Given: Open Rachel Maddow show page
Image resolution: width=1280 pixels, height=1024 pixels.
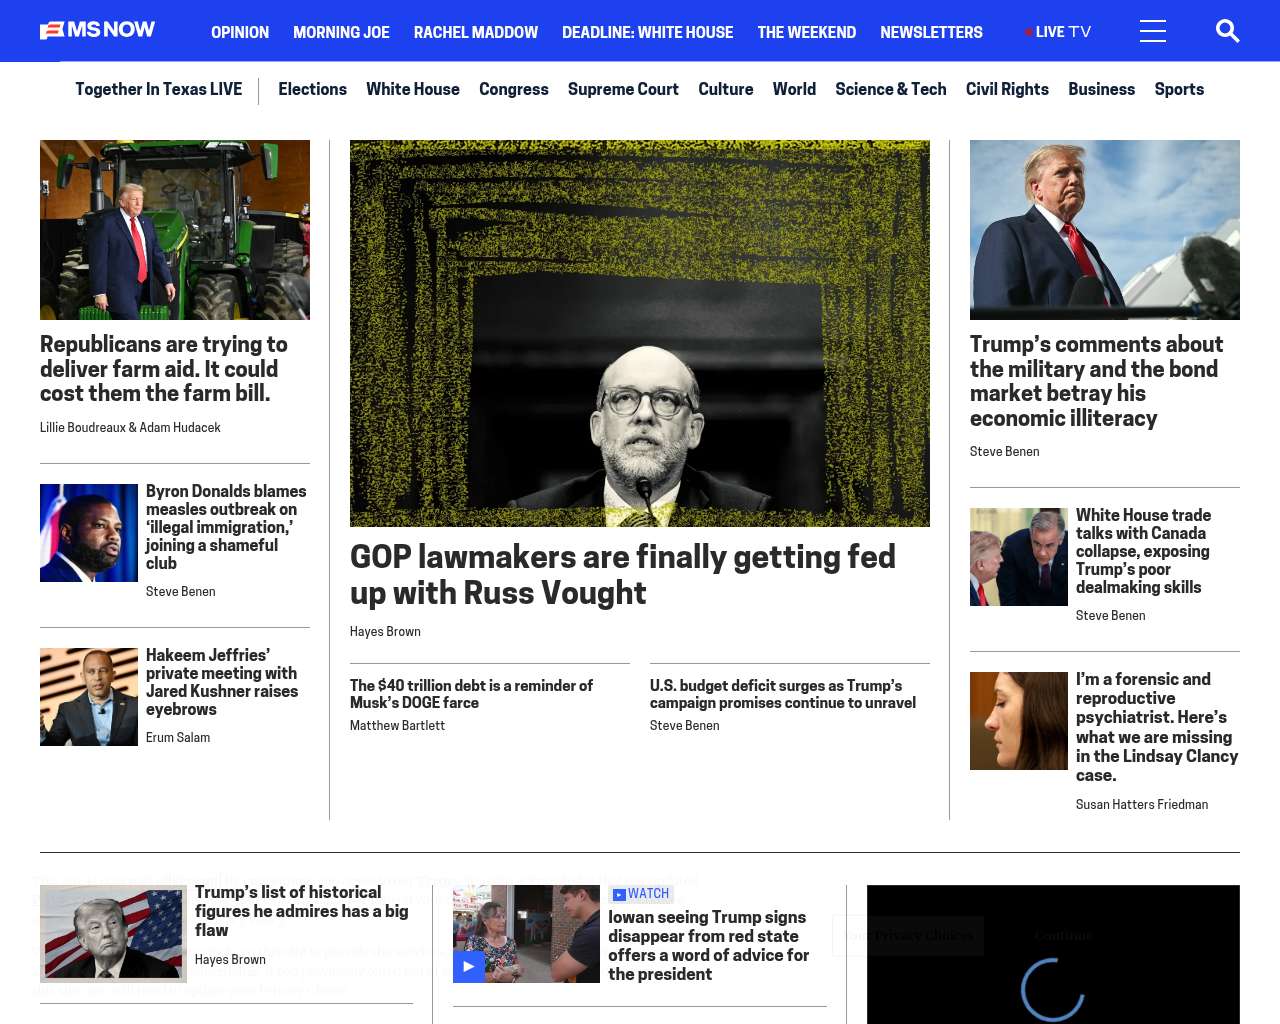Looking at the screenshot, I should click(476, 32).
